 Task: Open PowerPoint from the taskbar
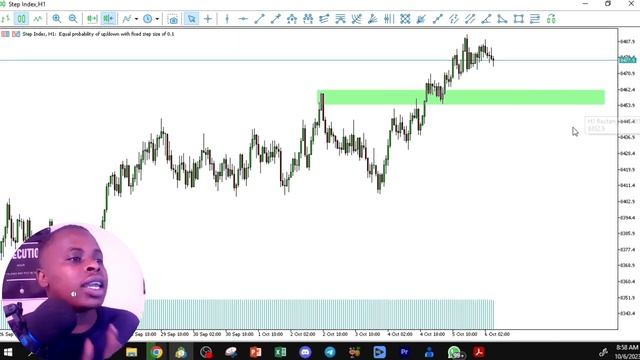click(x=256, y=352)
